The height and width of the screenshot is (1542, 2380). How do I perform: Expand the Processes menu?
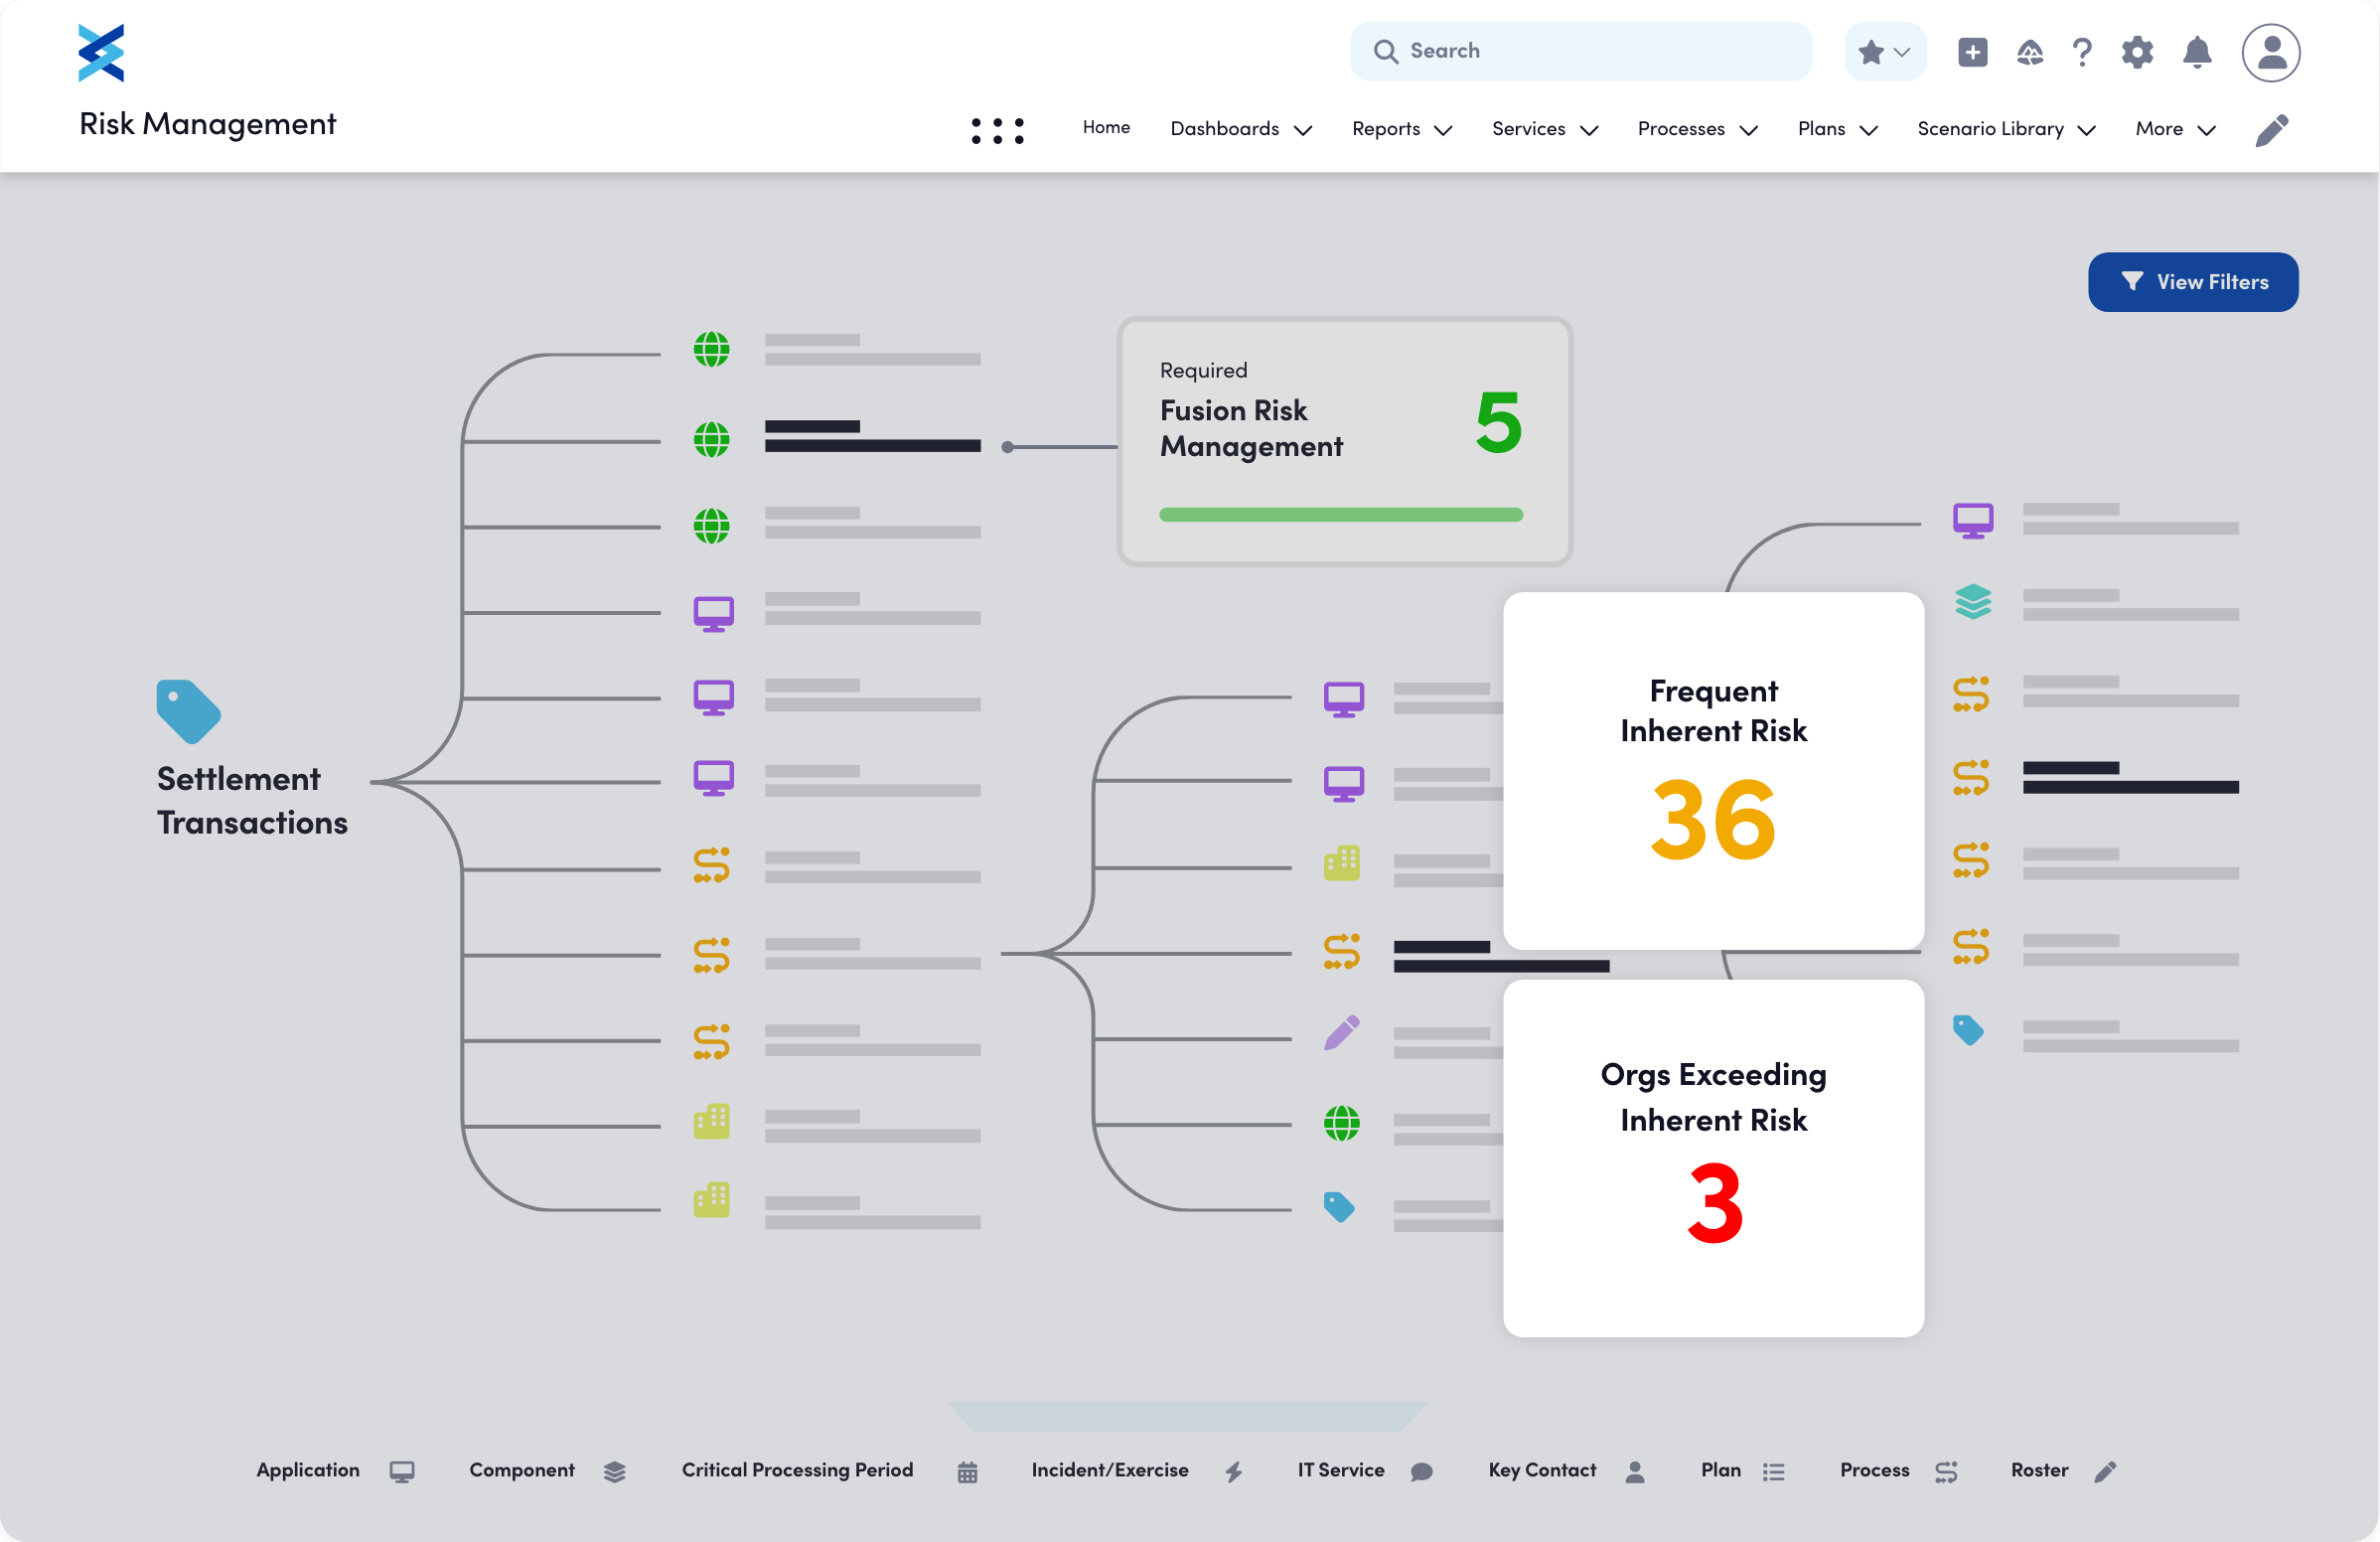coord(1697,129)
